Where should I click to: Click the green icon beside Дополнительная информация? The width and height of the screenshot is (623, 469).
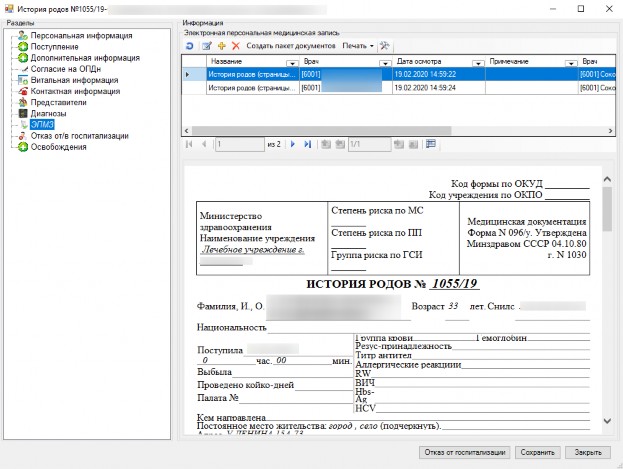23,58
